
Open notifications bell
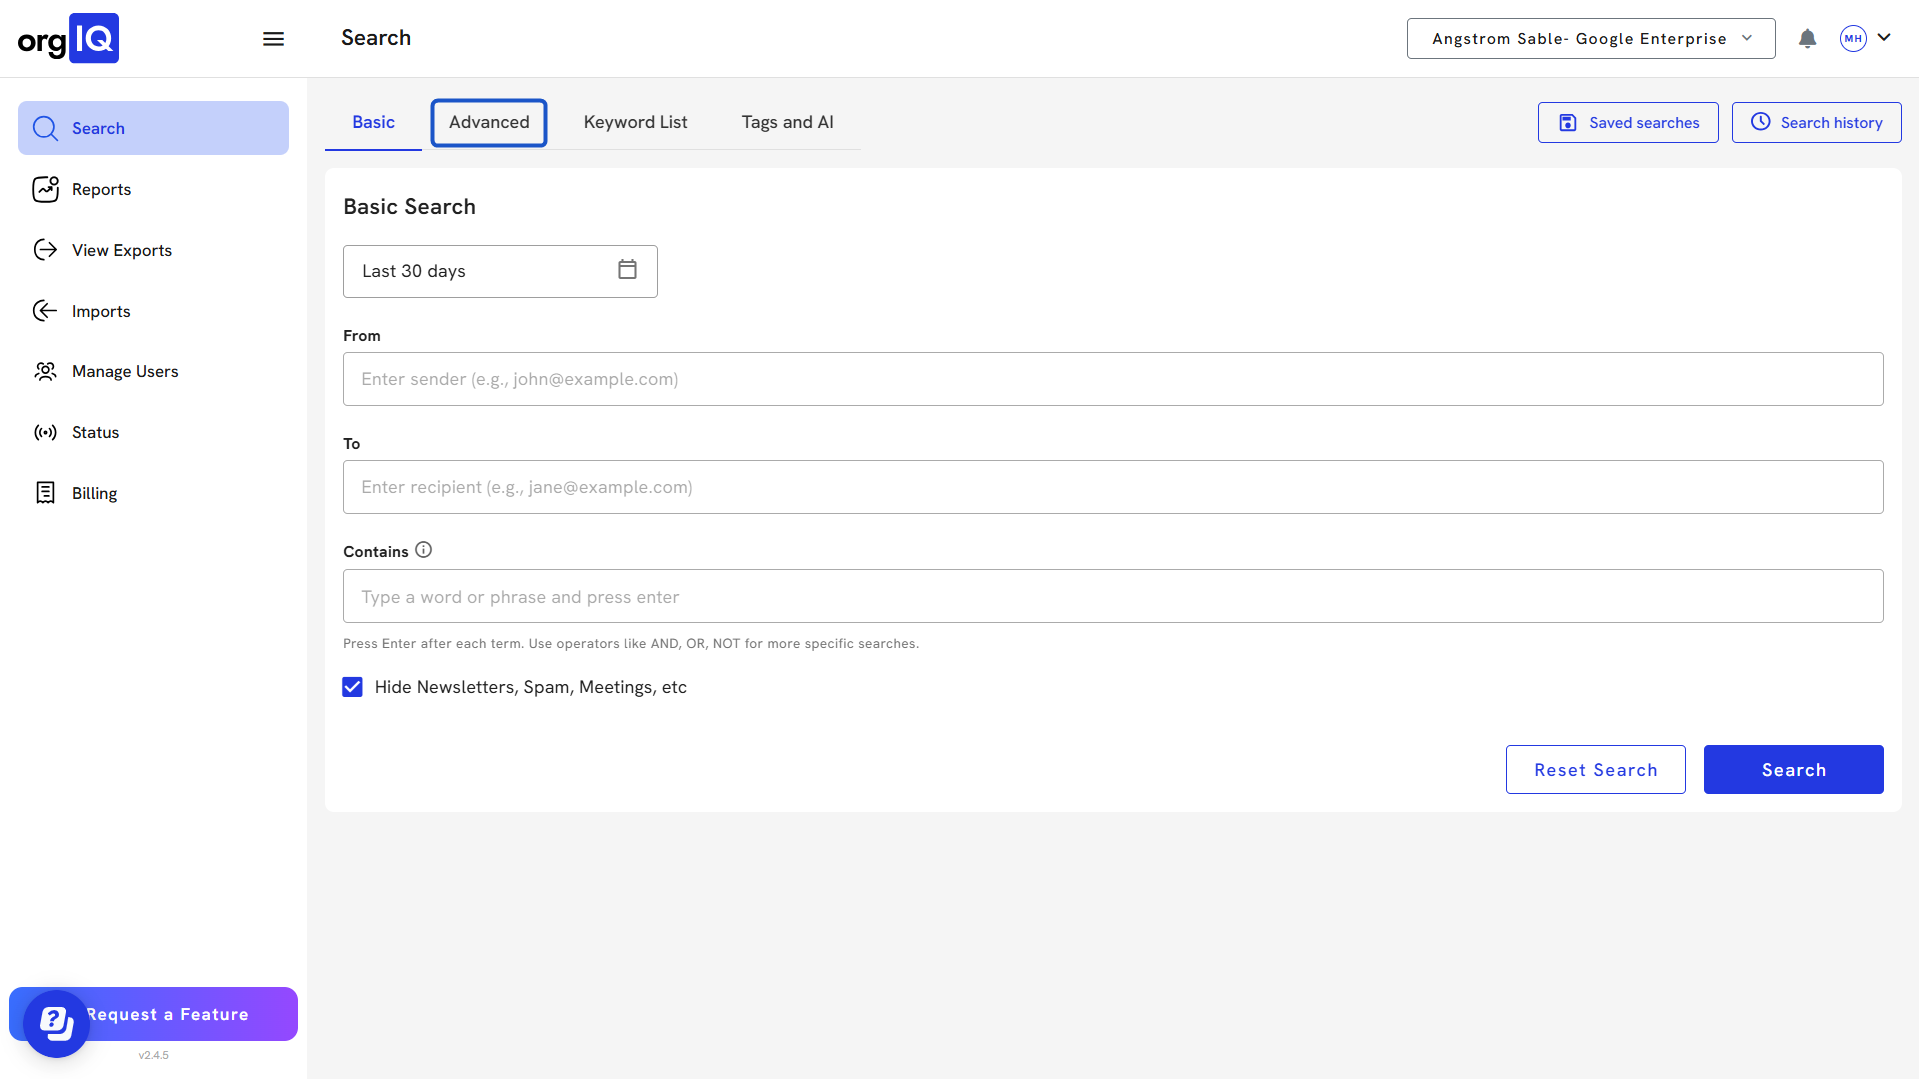(x=1807, y=39)
